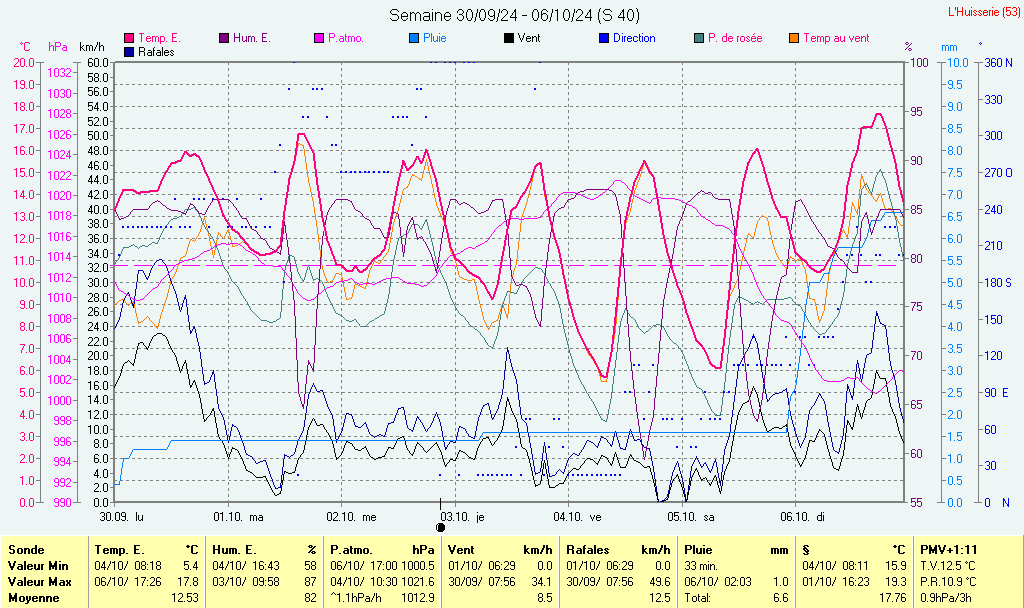Click the teal P. de rosée legend swatch

[x=699, y=39]
